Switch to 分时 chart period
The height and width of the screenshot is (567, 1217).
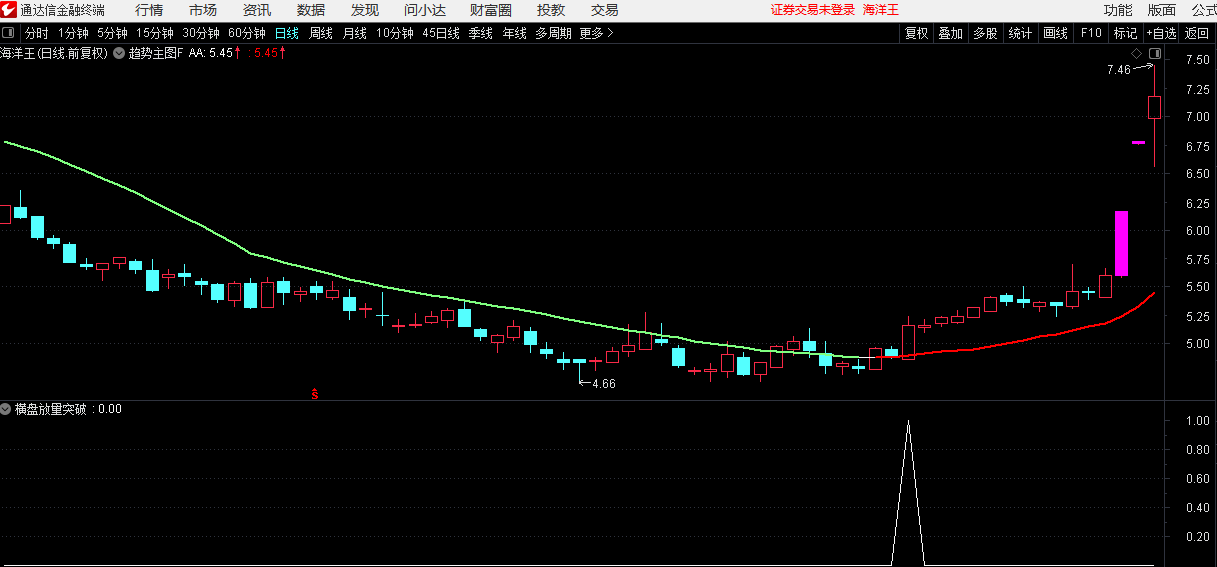[36, 33]
